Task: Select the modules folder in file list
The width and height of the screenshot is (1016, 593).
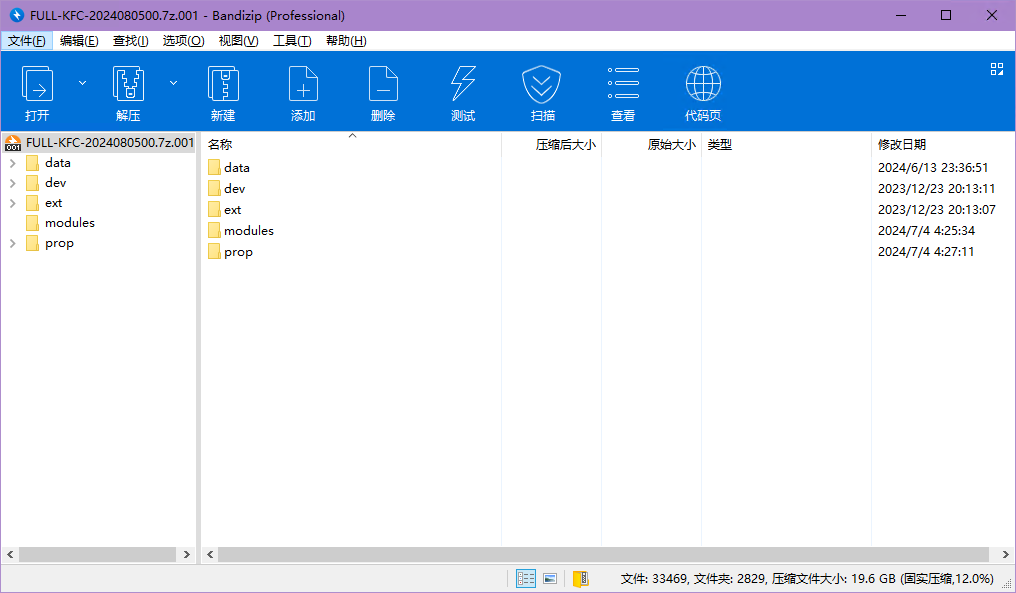Action: tap(248, 231)
